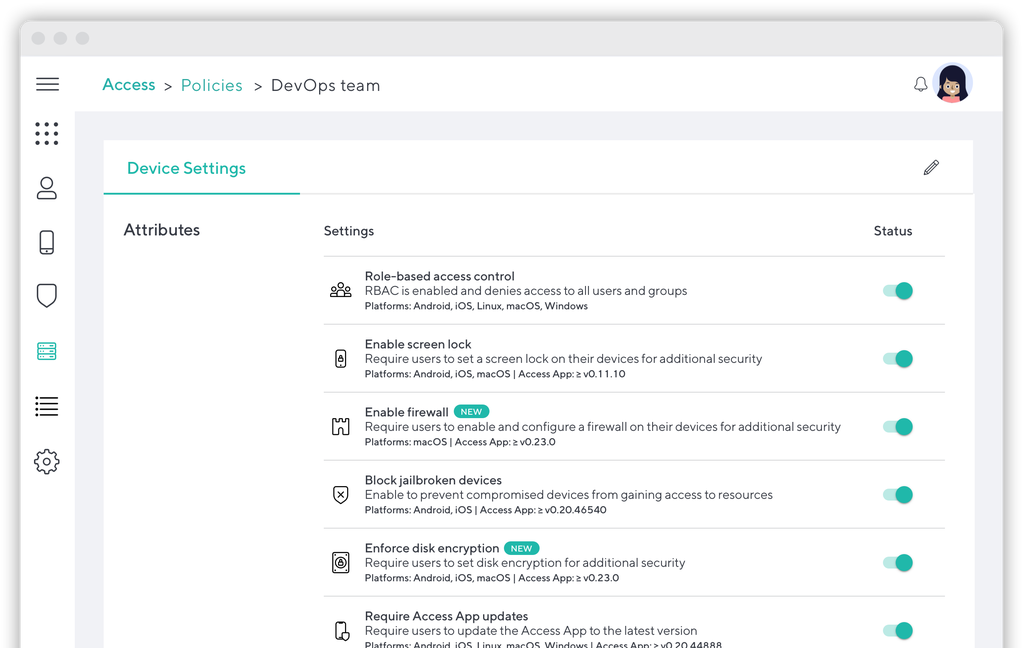Screen dimensions: 1024x648
Task: Turn off Enable firewall toggle
Action: coord(898,427)
